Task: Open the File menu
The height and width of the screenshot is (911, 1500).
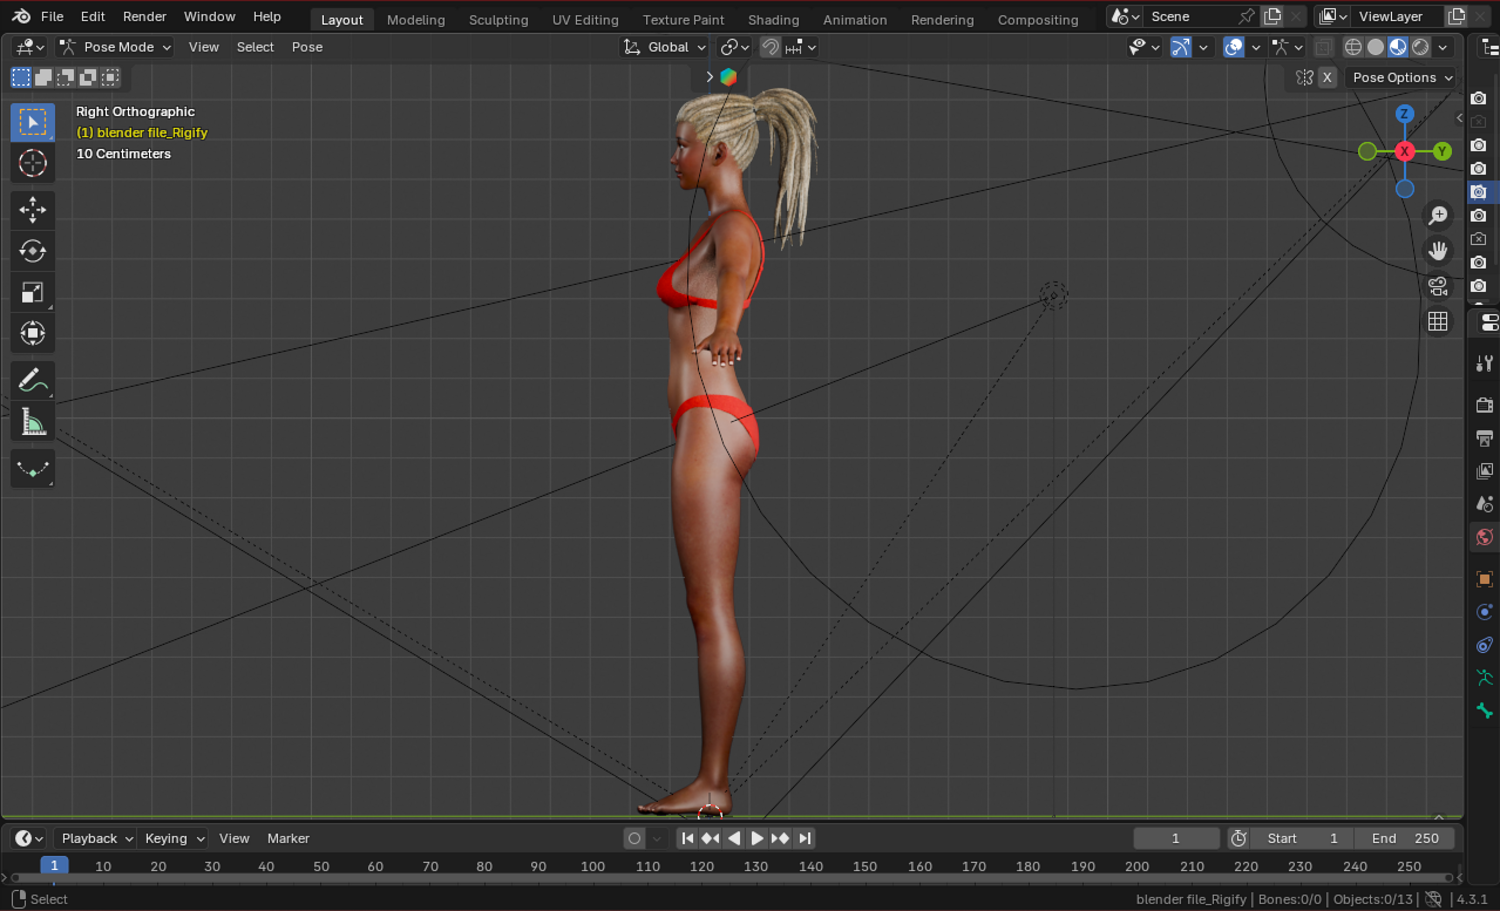Action: coord(52,16)
